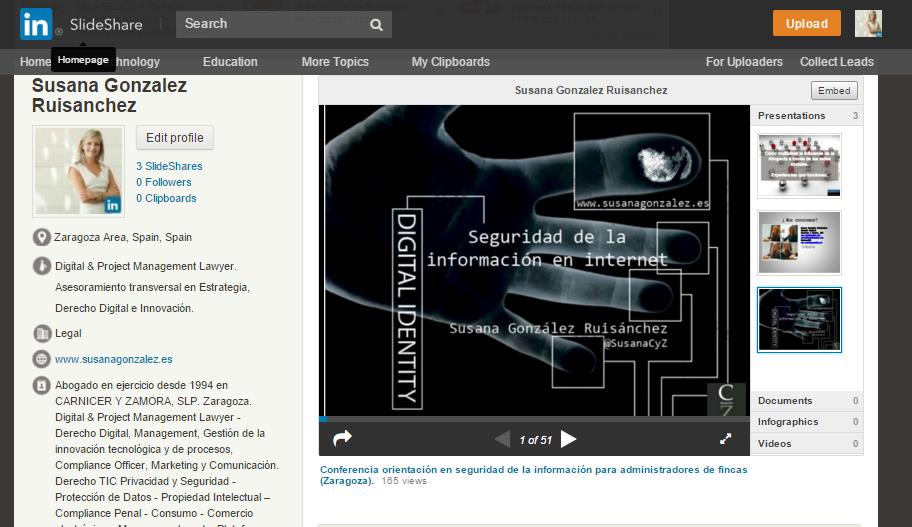Click the LinkedIn SlideShare logo icon

[x=36, y=25]
